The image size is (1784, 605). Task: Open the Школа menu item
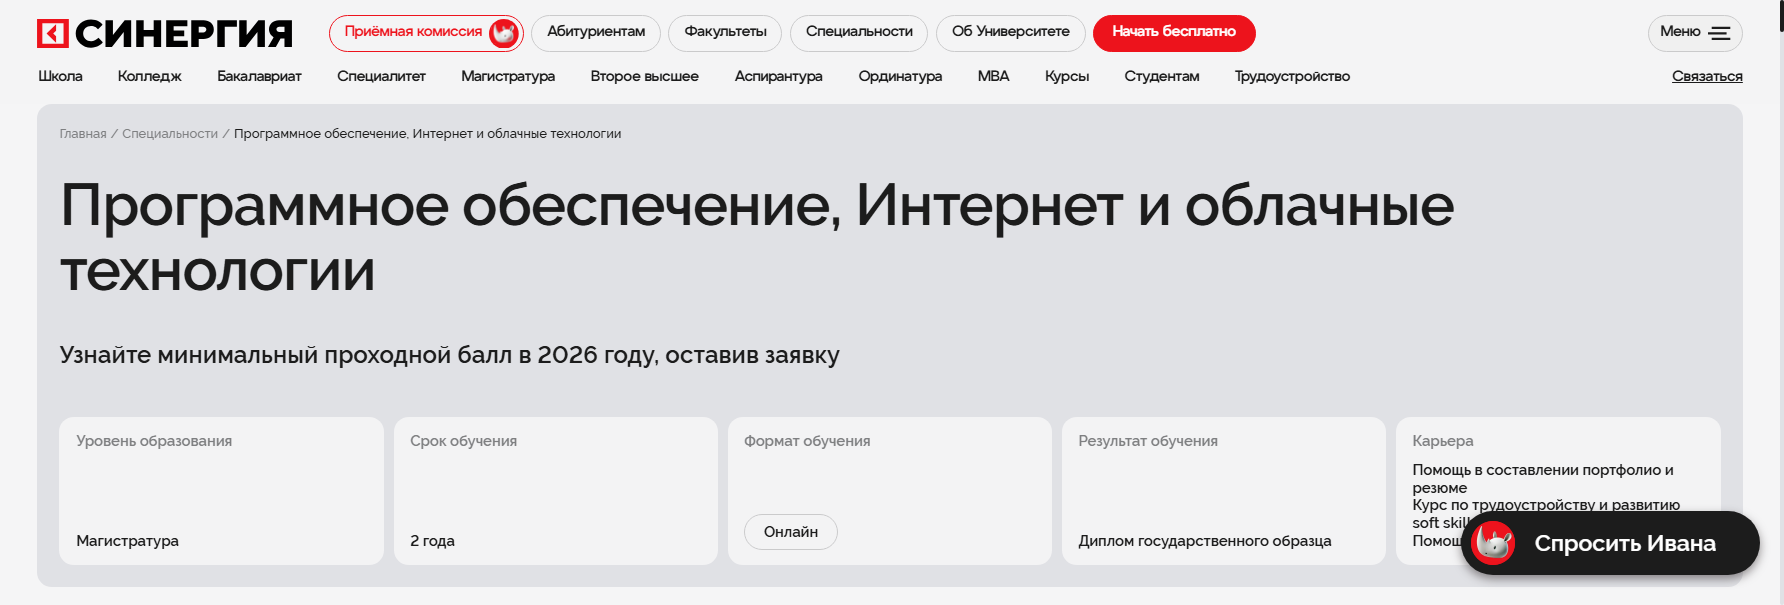pyautogui.click(x=60, y=76)
